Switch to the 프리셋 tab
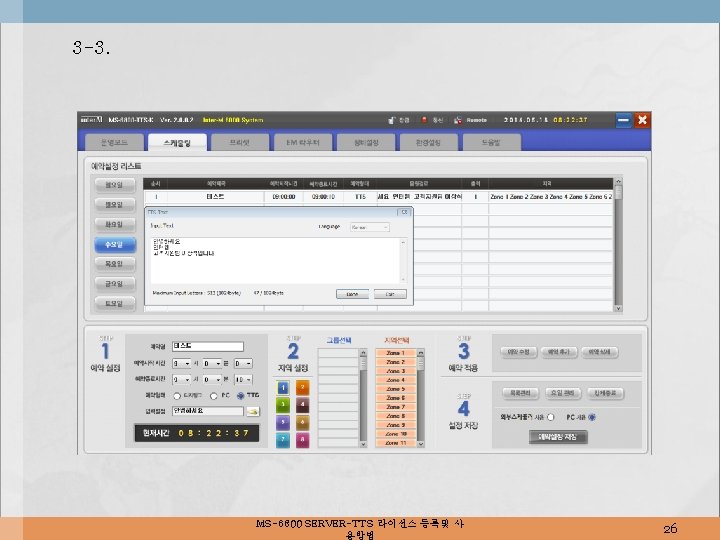 tap(240, 143)
